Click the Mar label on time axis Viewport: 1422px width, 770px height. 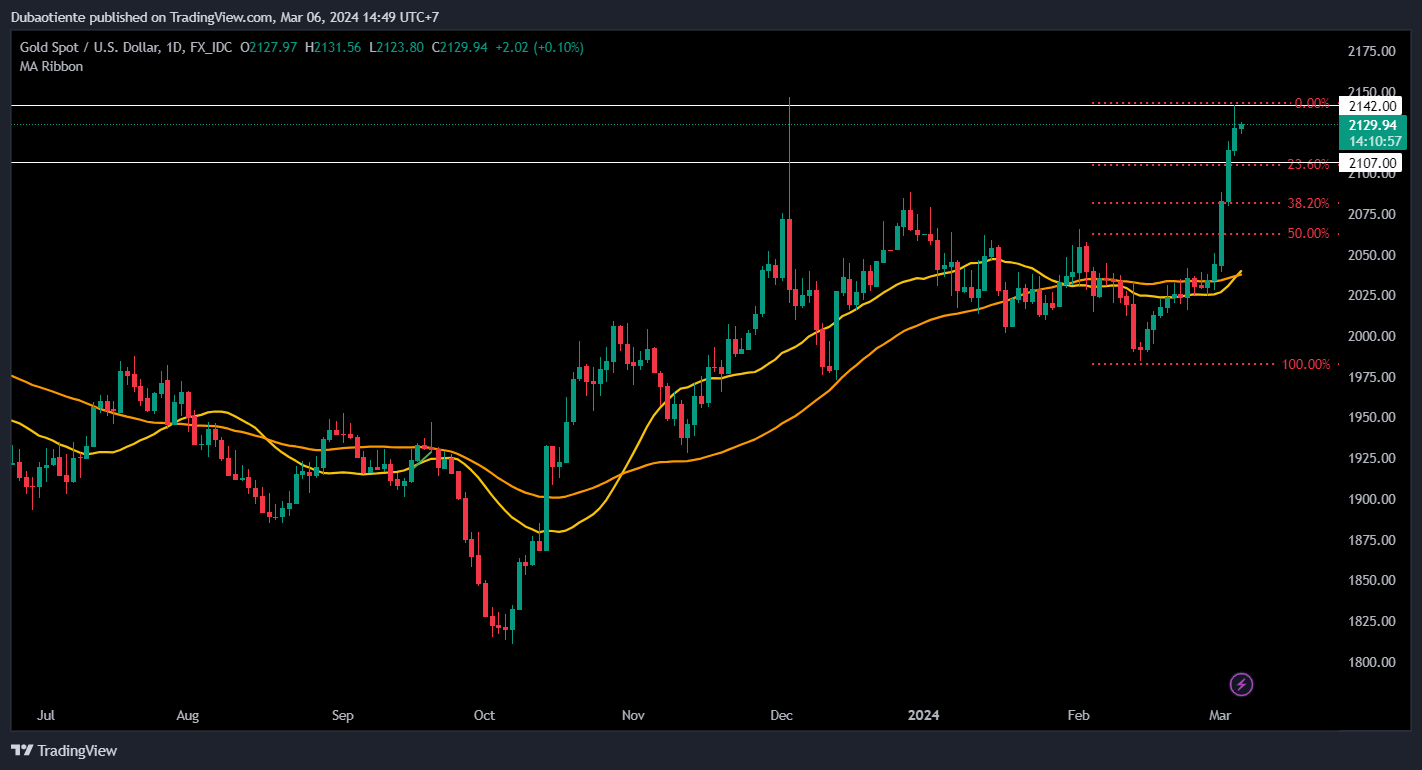tap(1219, 716)
